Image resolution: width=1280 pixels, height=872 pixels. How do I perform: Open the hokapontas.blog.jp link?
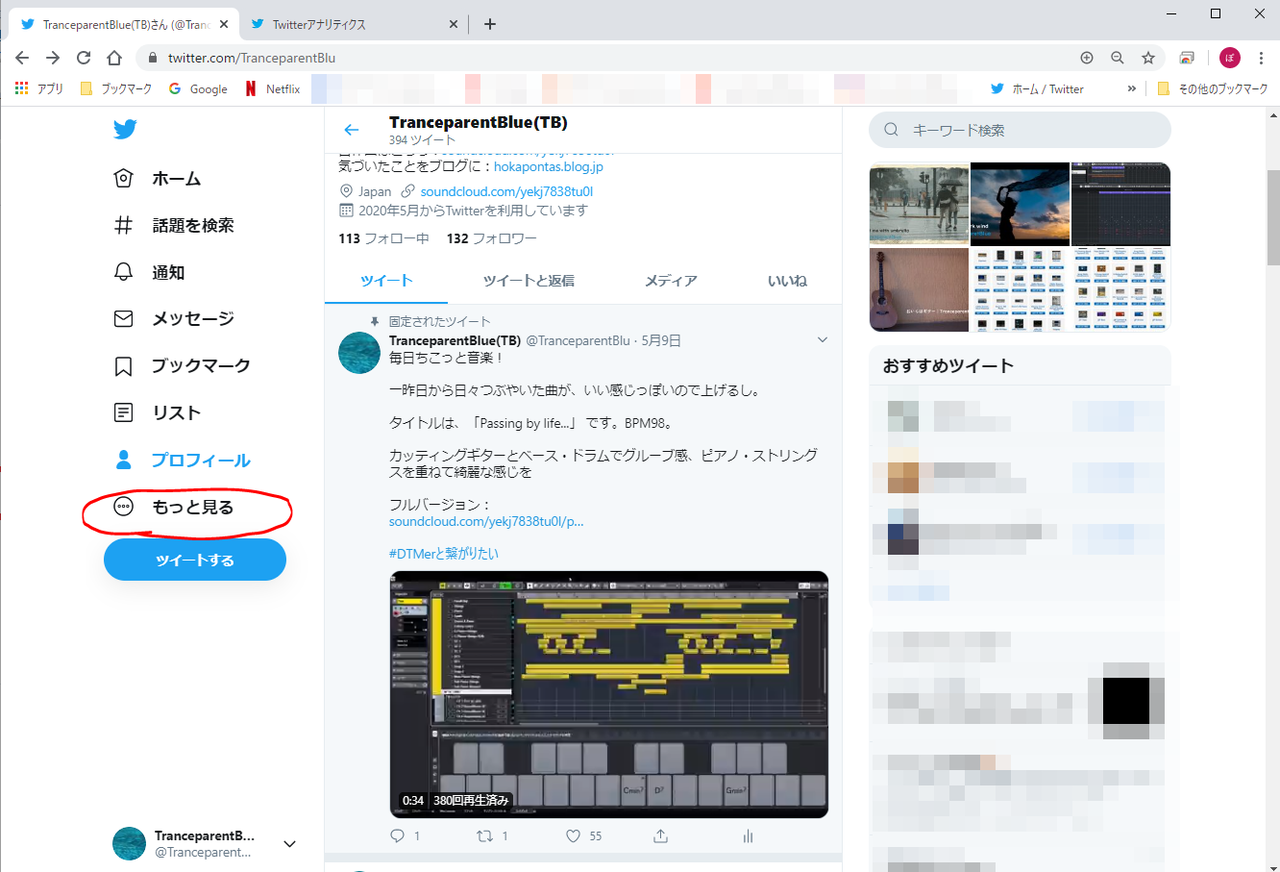(x=548, y=167)
